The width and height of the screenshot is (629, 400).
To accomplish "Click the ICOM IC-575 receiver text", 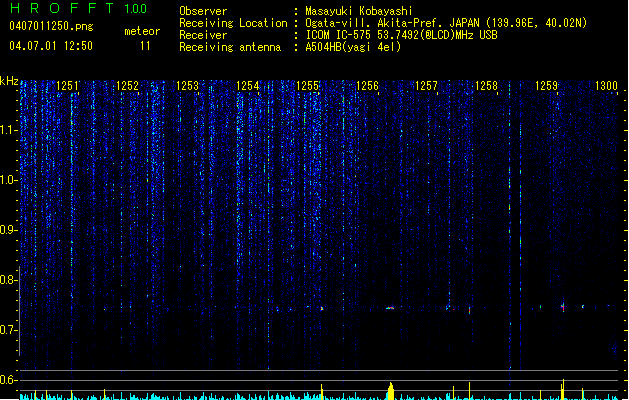I will 401,35.
